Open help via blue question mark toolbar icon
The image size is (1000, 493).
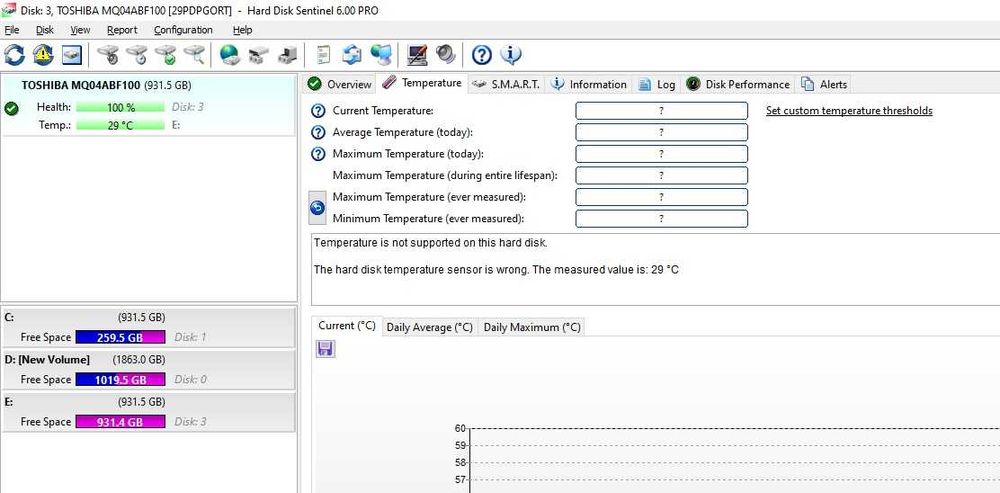click(482, 55)
